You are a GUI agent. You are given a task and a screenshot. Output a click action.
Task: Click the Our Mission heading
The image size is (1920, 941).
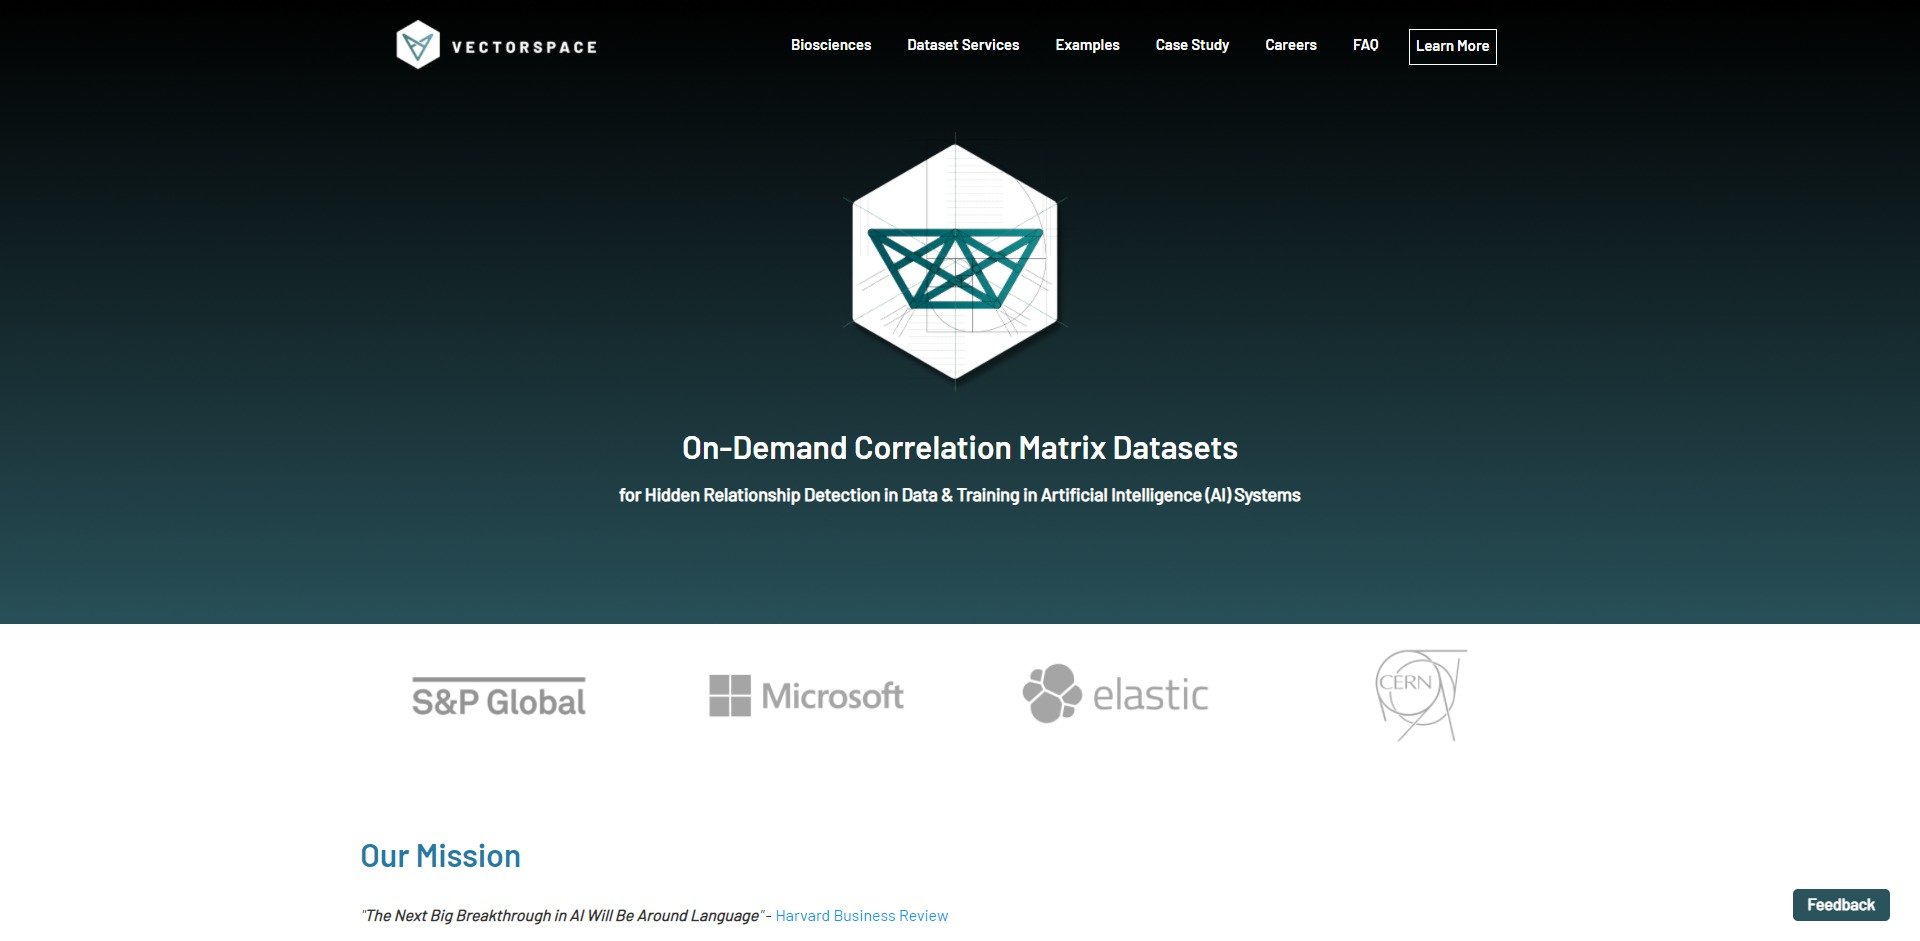coord(440,856)
